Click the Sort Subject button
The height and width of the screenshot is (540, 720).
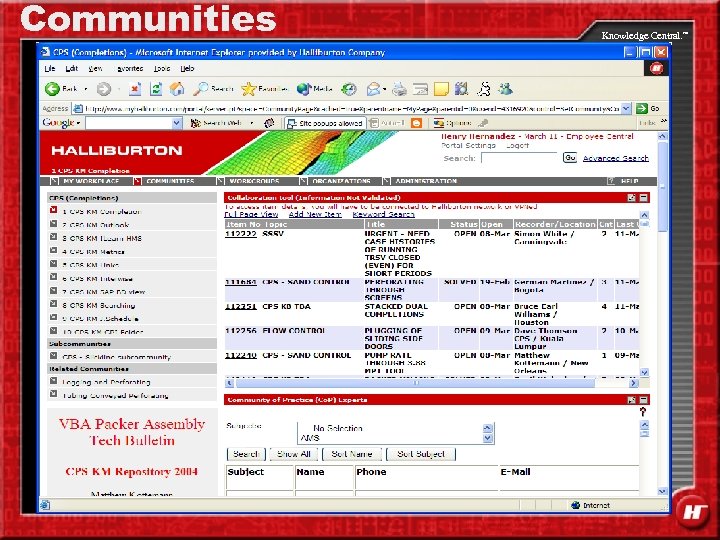click(x=421, y=454)
